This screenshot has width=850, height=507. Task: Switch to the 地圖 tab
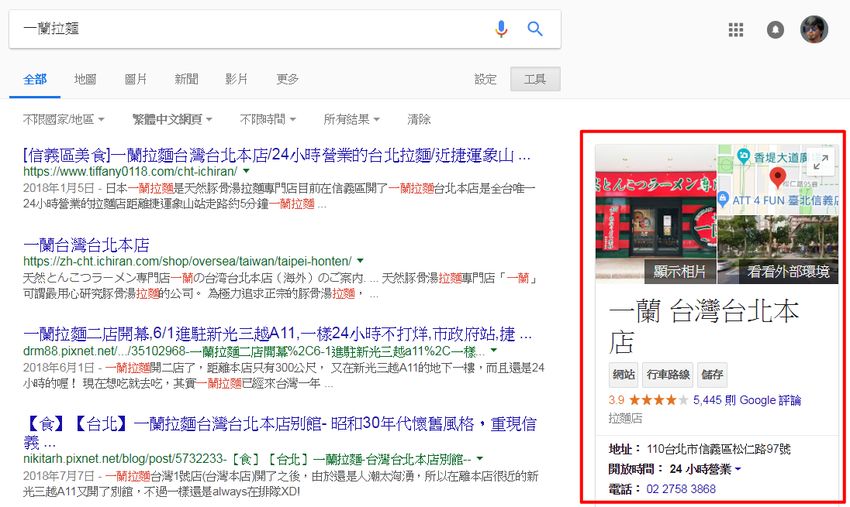click(x=85, y=79)
